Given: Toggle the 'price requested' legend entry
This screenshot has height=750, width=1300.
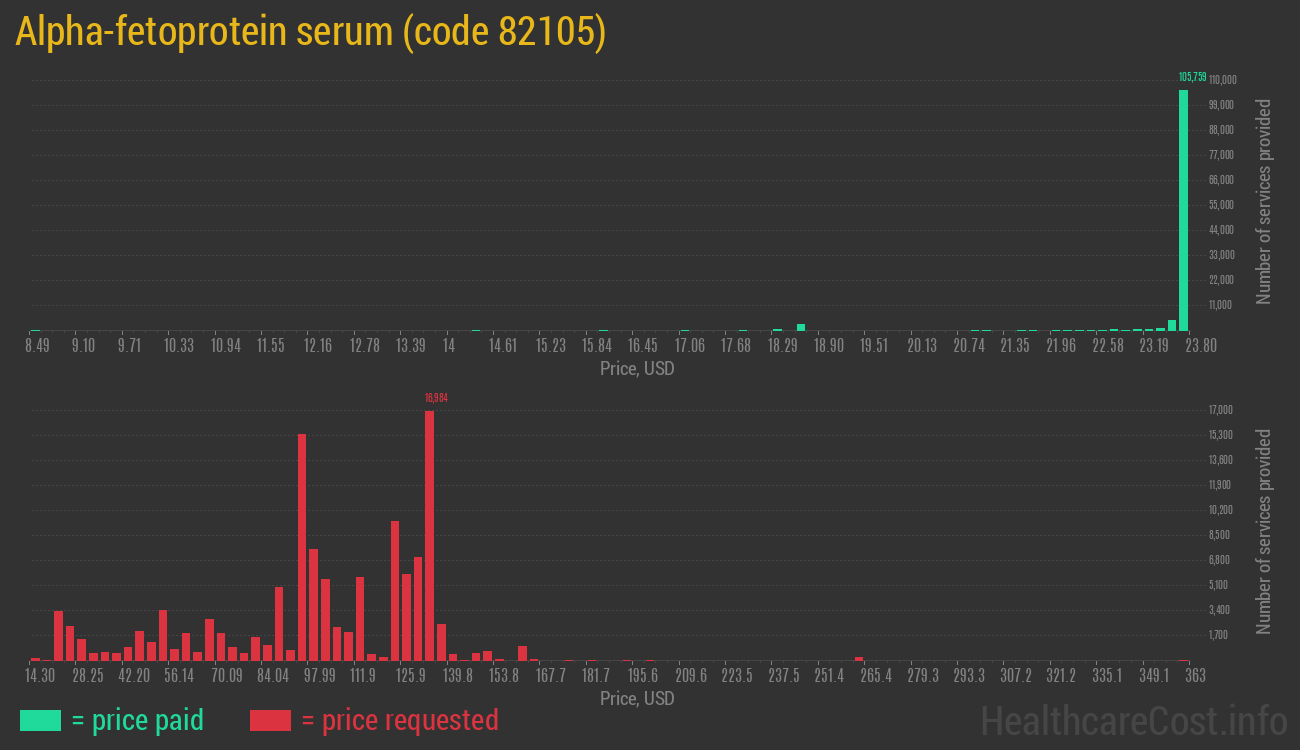Looking at the screenshot, I should pyautogui.click(x=410, y=720).
